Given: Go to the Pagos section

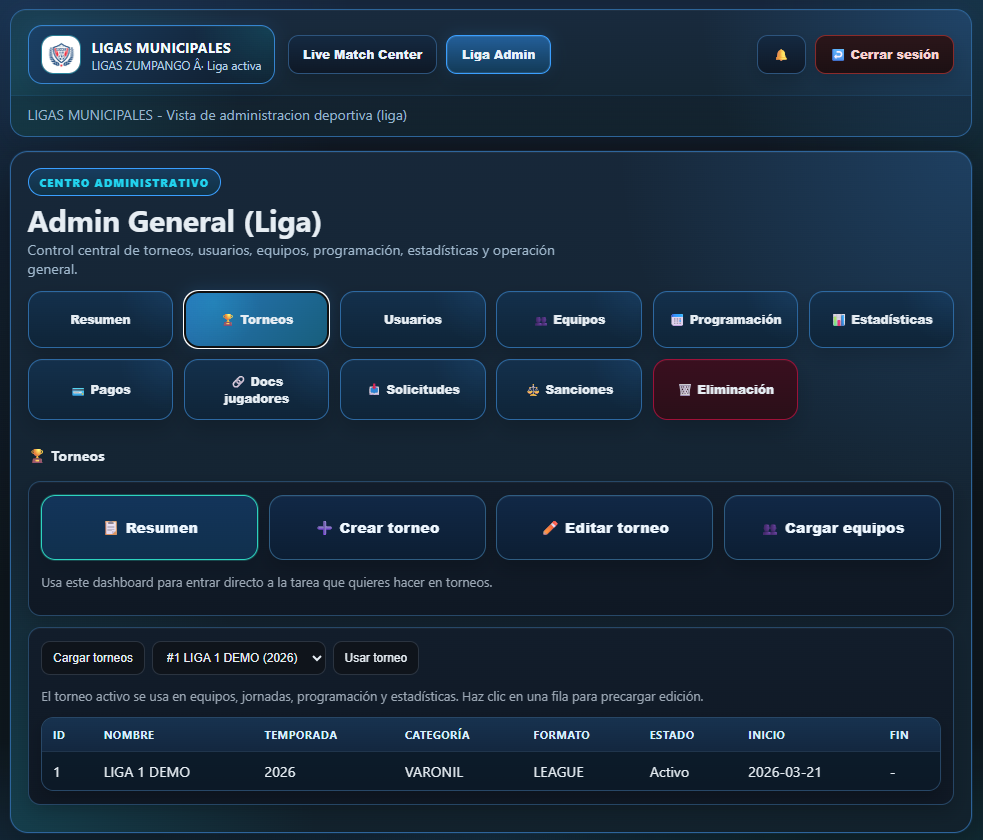Looking at the screenshot, I should (100, 390).
